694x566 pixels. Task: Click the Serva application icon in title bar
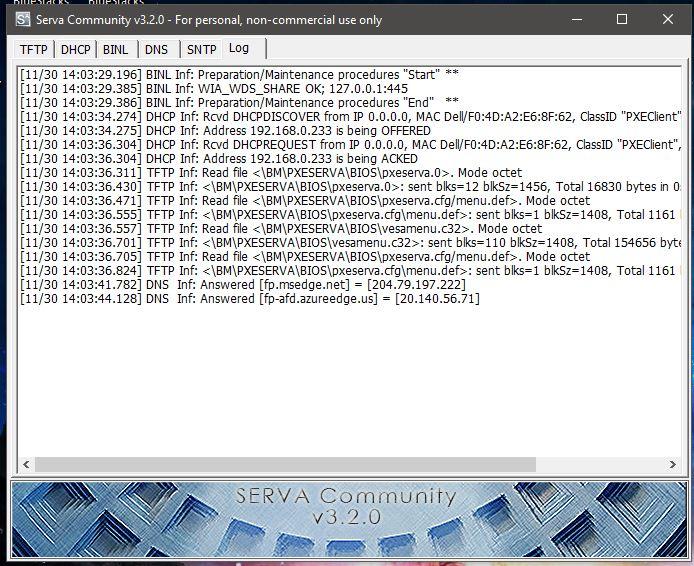[23, 19]
